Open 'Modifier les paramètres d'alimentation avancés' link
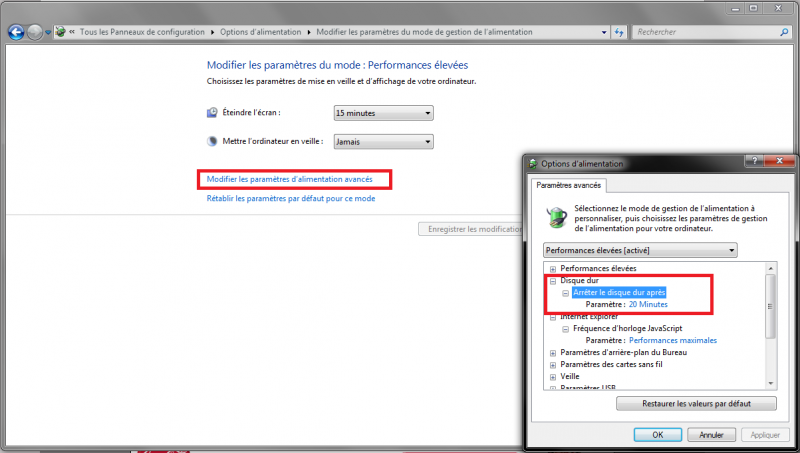Image resolution: width=800 pixels, height=453 pixels. click(289, 179)
